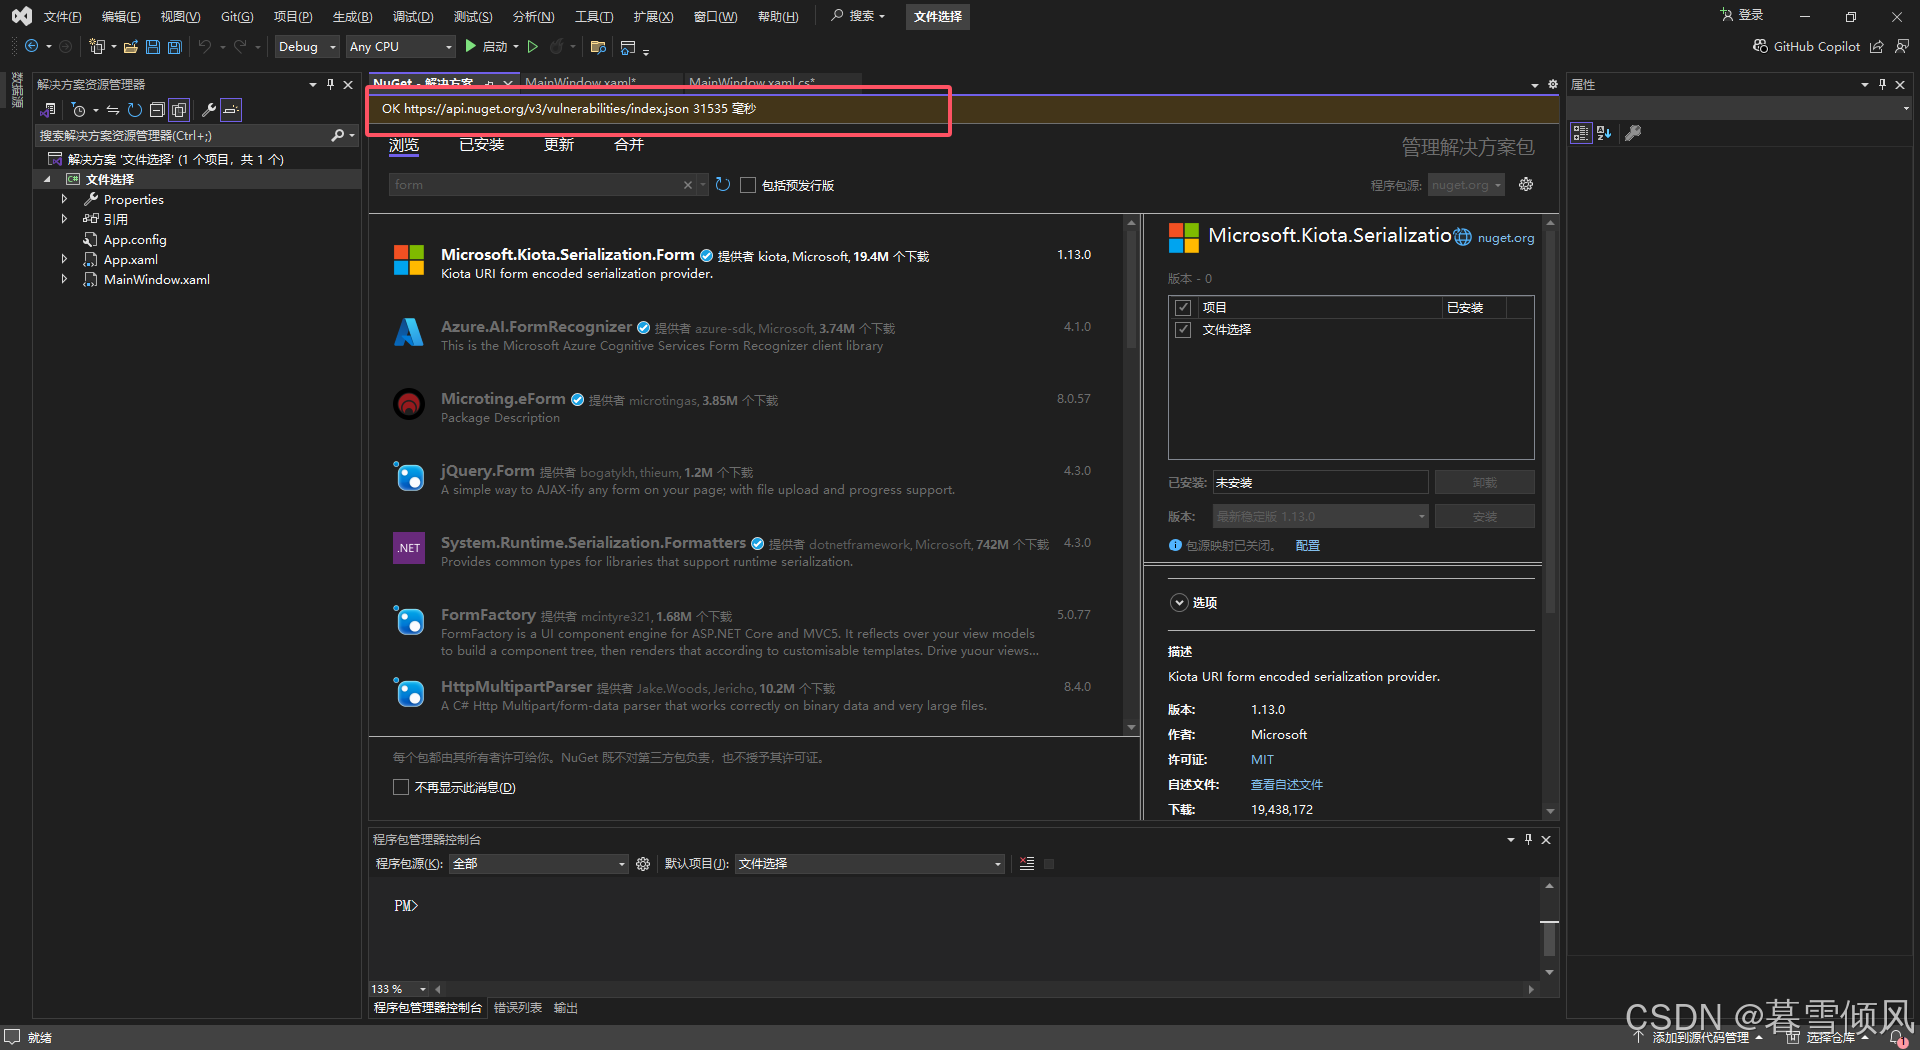Viewport: 1920px width, 1050px height.
Task: Clear the NuGet search box text
Action: click(x=688, y=185)
